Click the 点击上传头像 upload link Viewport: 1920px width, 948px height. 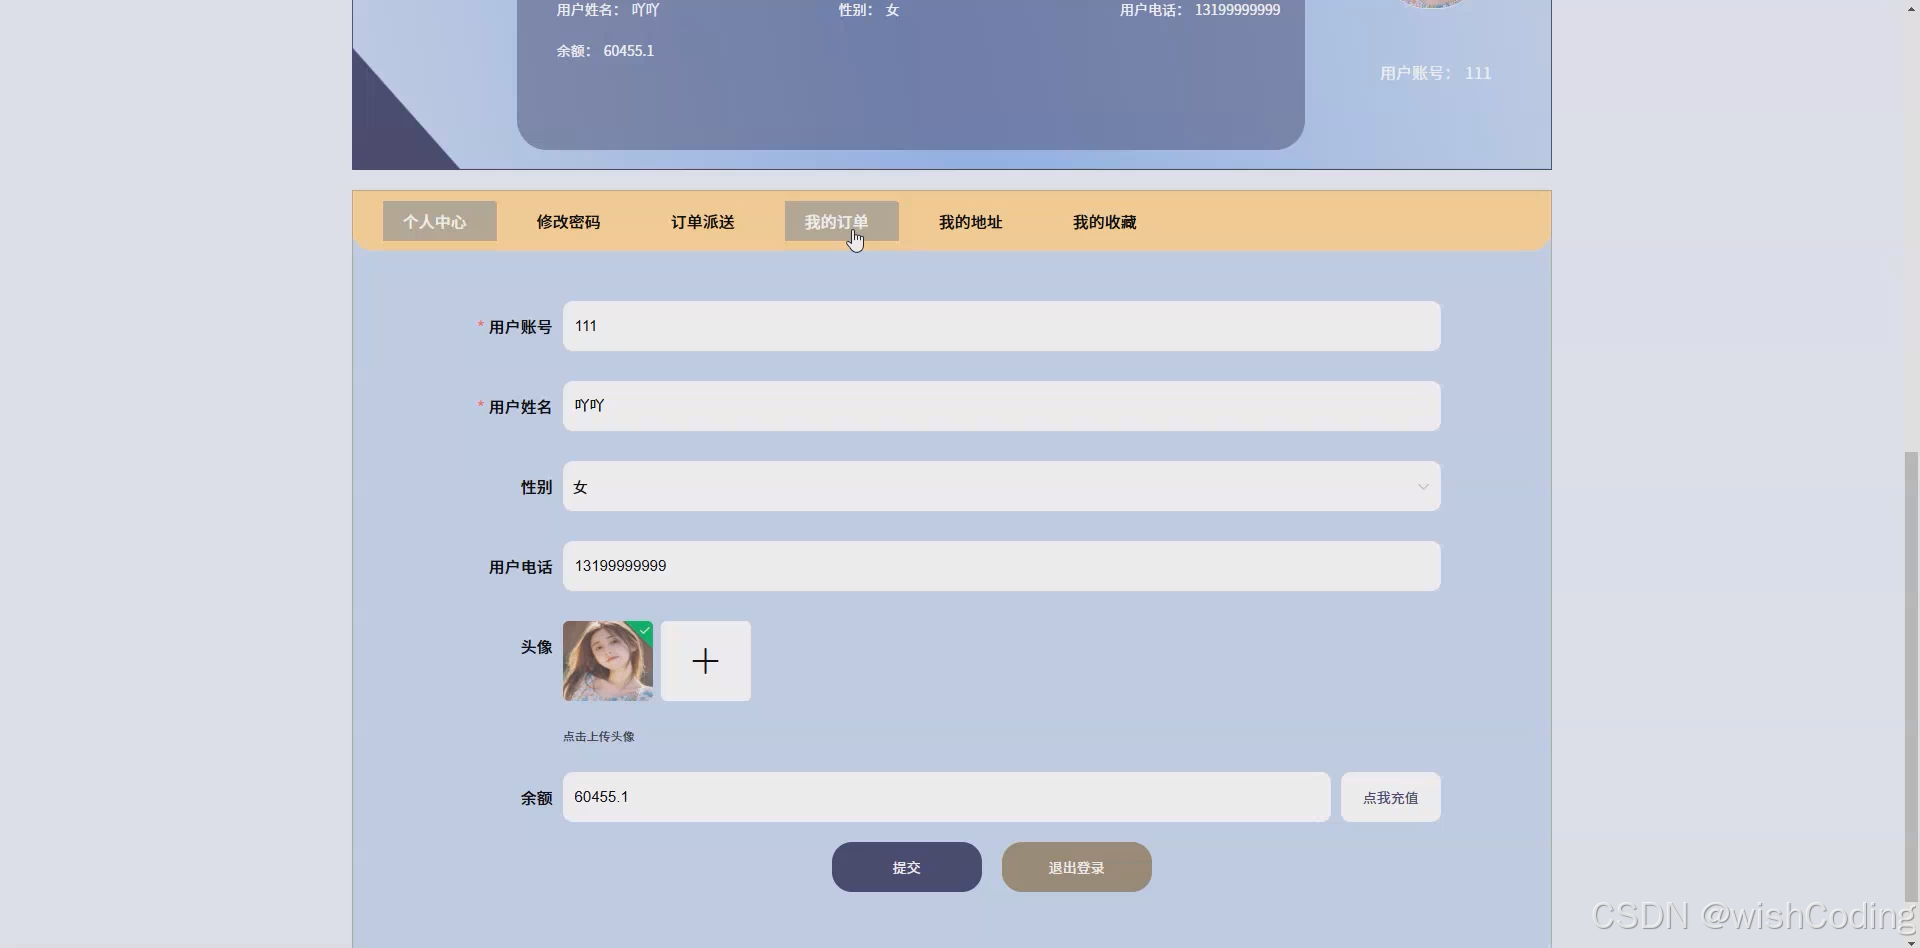click(598, 735)
